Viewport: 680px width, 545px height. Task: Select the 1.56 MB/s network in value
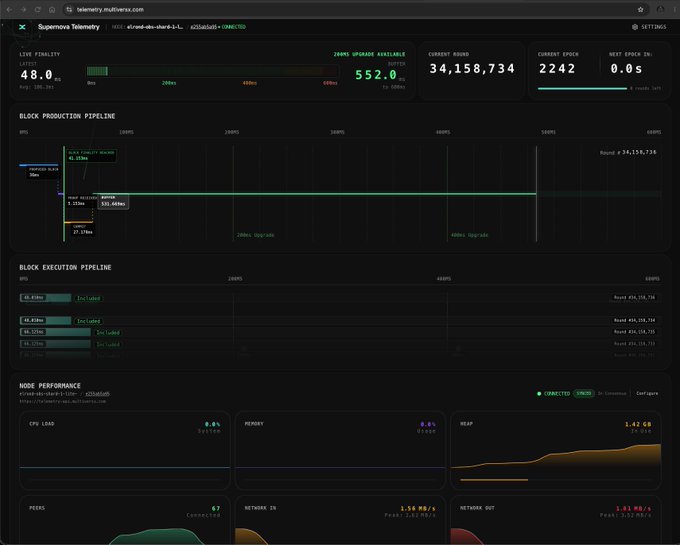pos(418,508)
